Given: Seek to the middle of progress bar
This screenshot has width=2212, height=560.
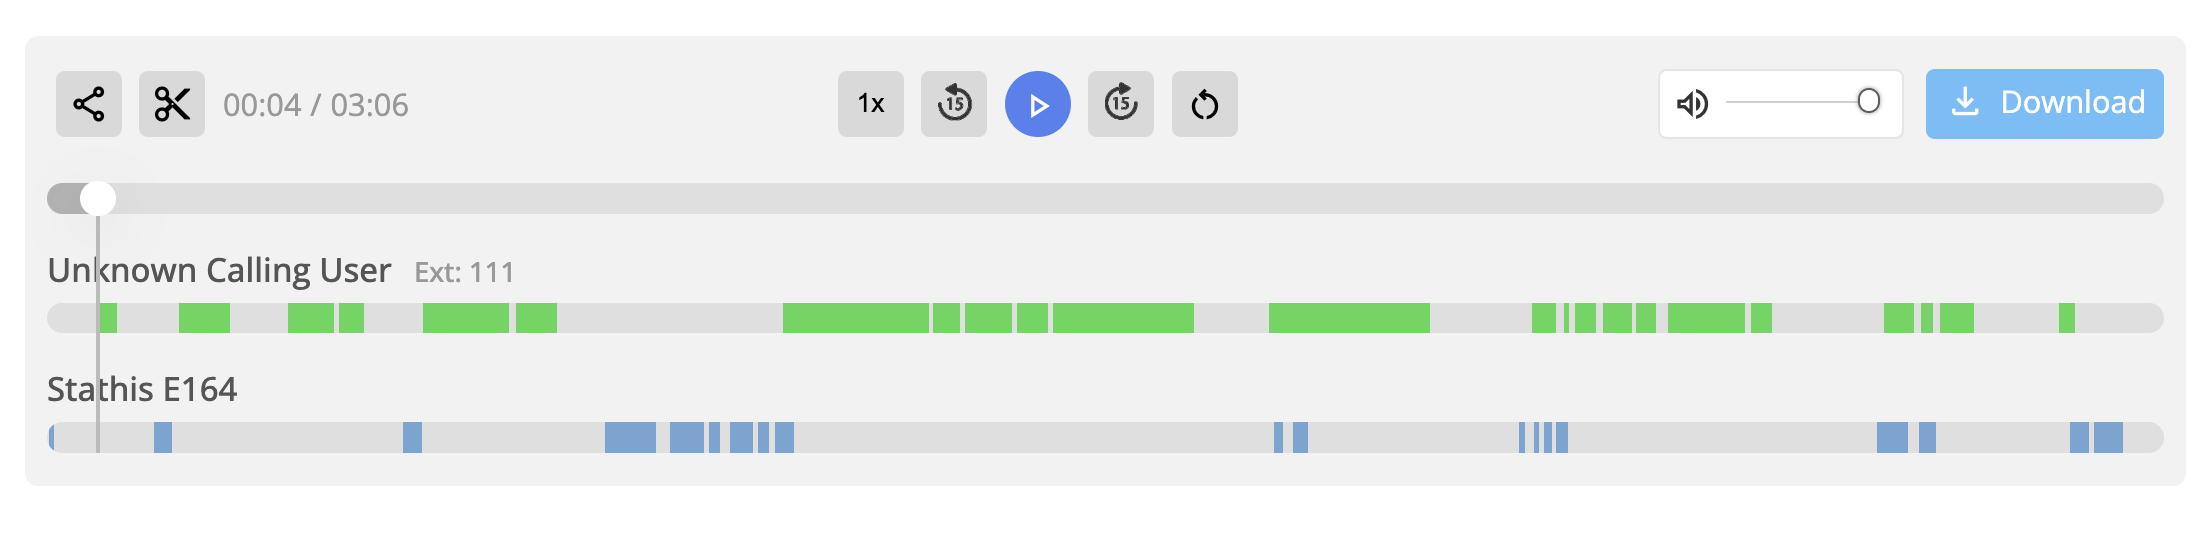Looking at the screenshot, I should 1105,198.
